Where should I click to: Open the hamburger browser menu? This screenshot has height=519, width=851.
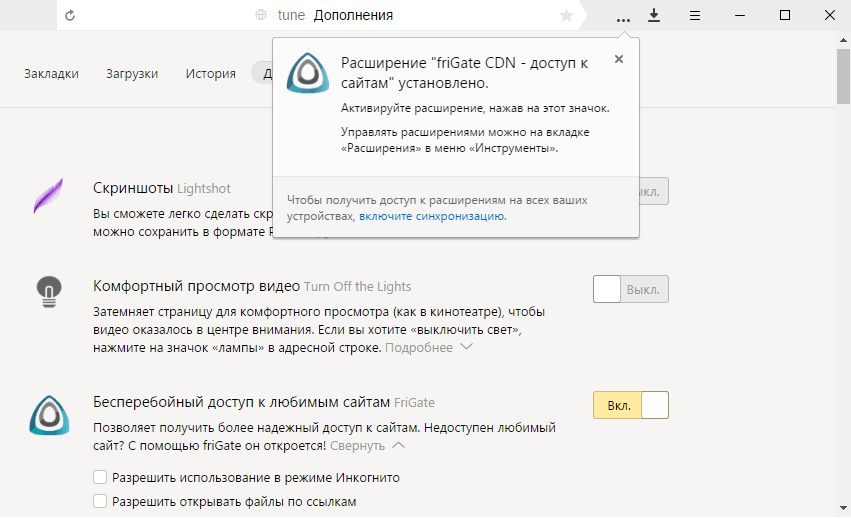695,16
